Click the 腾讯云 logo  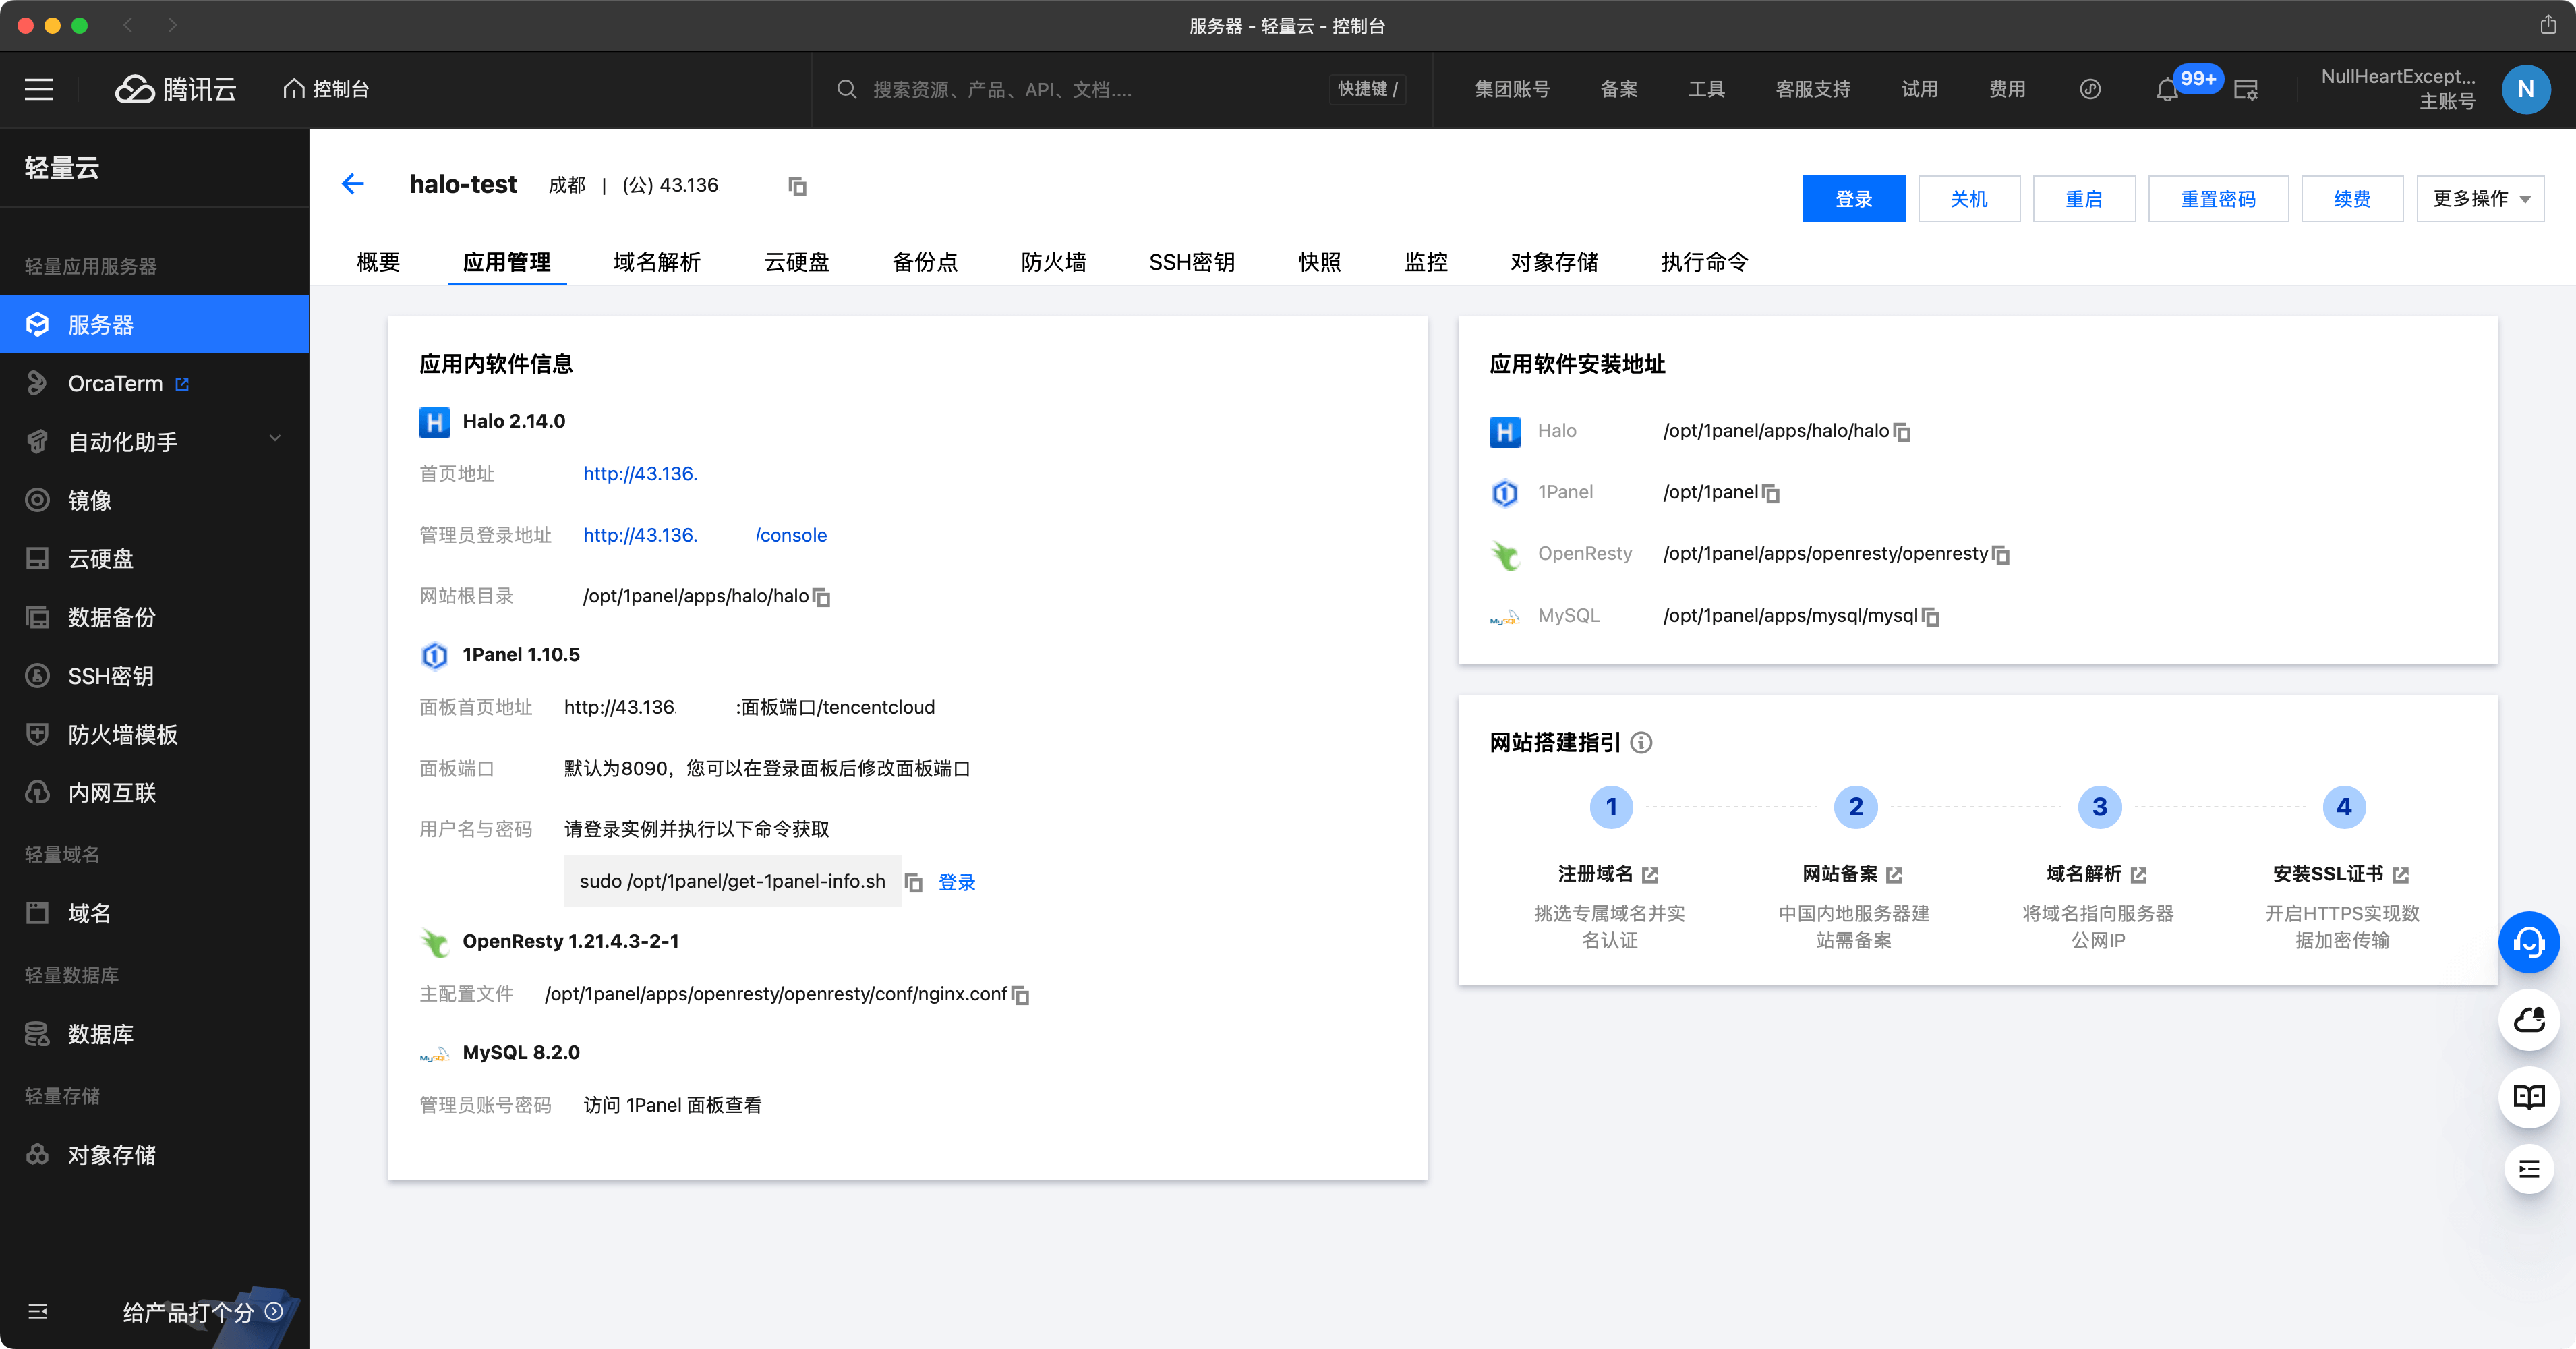tap(176, 89)
